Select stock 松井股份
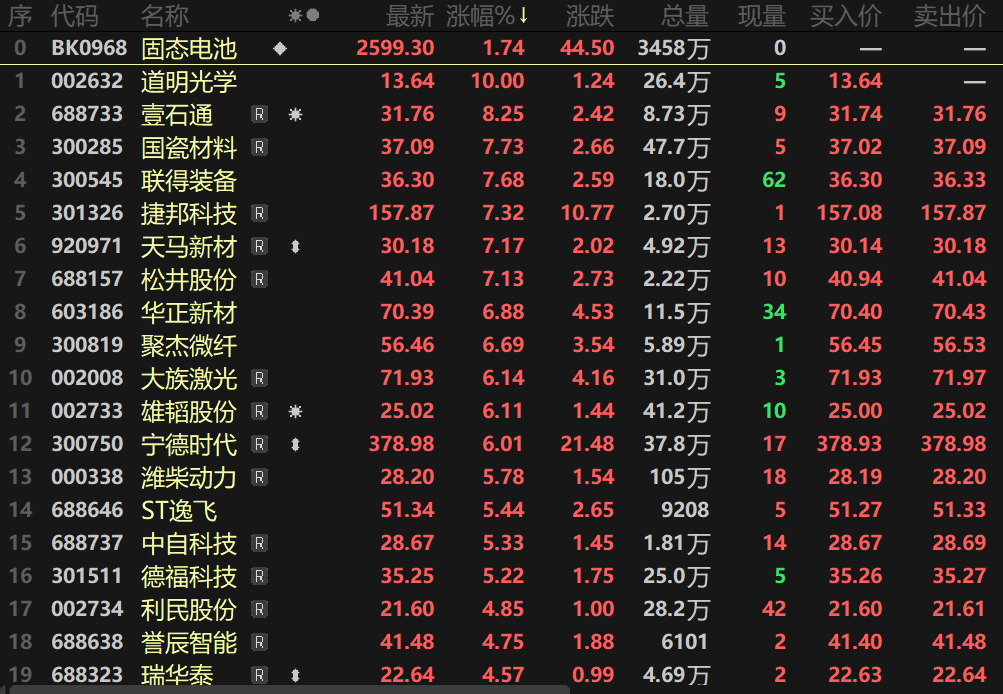The width and height of the screenshot is (1003, 694). click(189, 280)
